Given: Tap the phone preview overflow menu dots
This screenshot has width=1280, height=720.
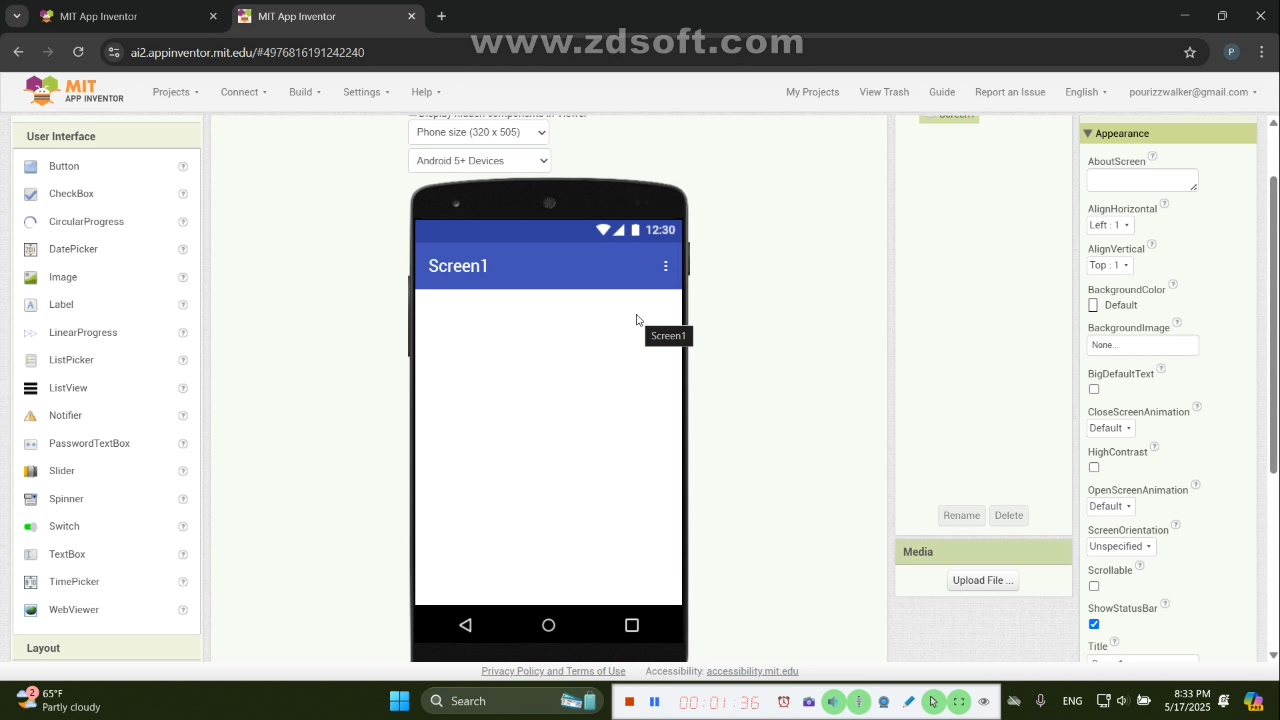Looking at the screenshot, I should (x=666, y=266).
